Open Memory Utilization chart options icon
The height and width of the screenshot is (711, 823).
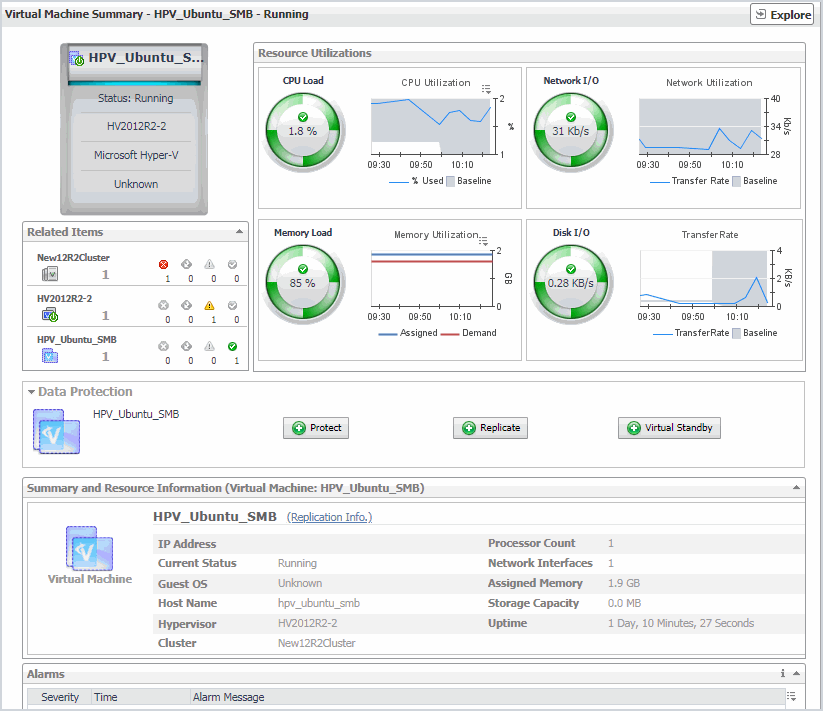coord(486,241)
